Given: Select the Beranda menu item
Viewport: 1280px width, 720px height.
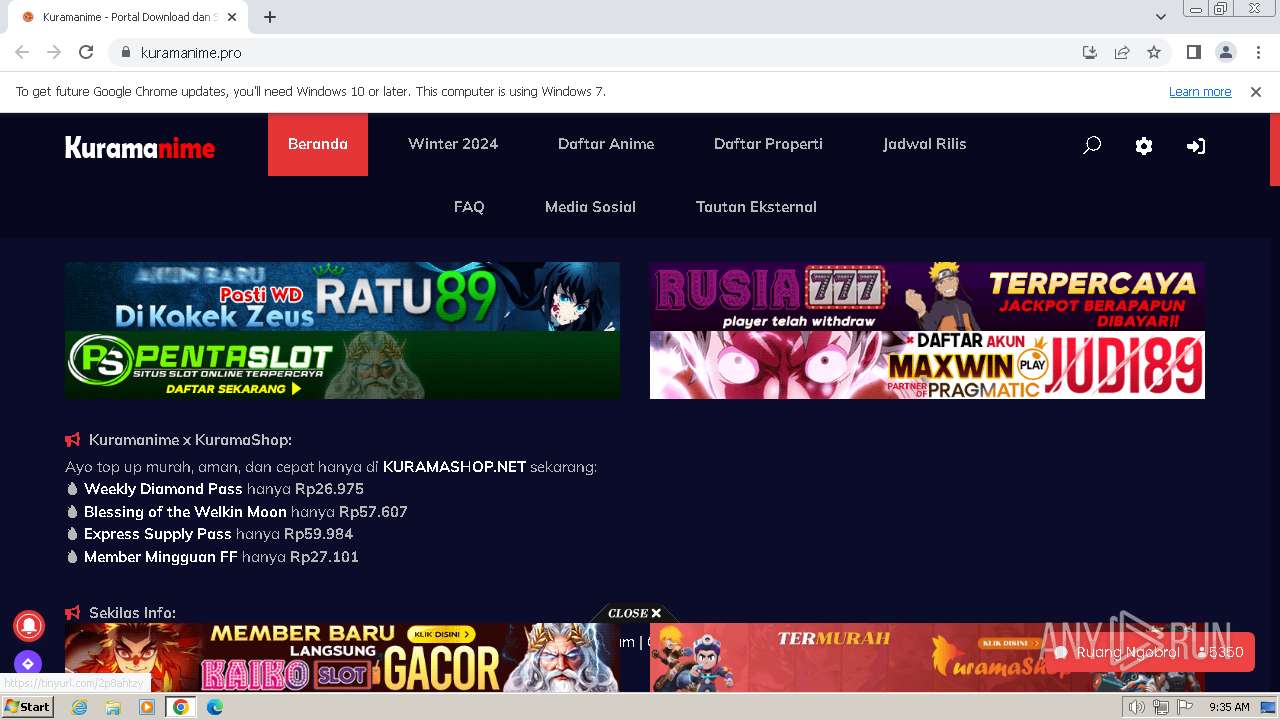Looking at the screenshot, I should coord(318,144).
